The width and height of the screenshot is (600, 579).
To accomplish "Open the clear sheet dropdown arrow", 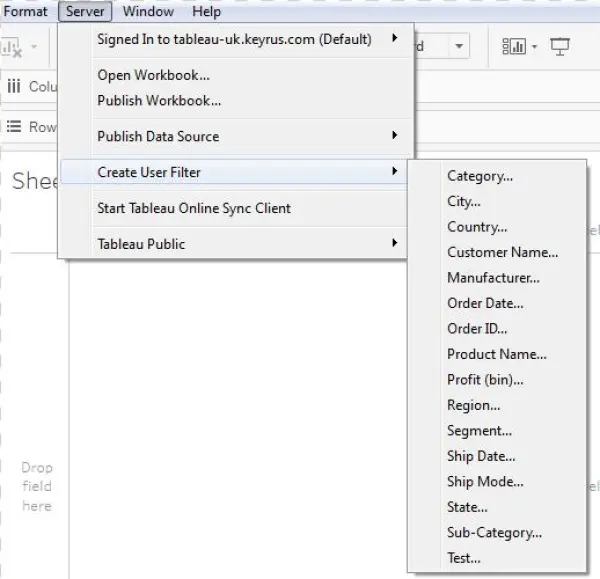I will [34, 47].
